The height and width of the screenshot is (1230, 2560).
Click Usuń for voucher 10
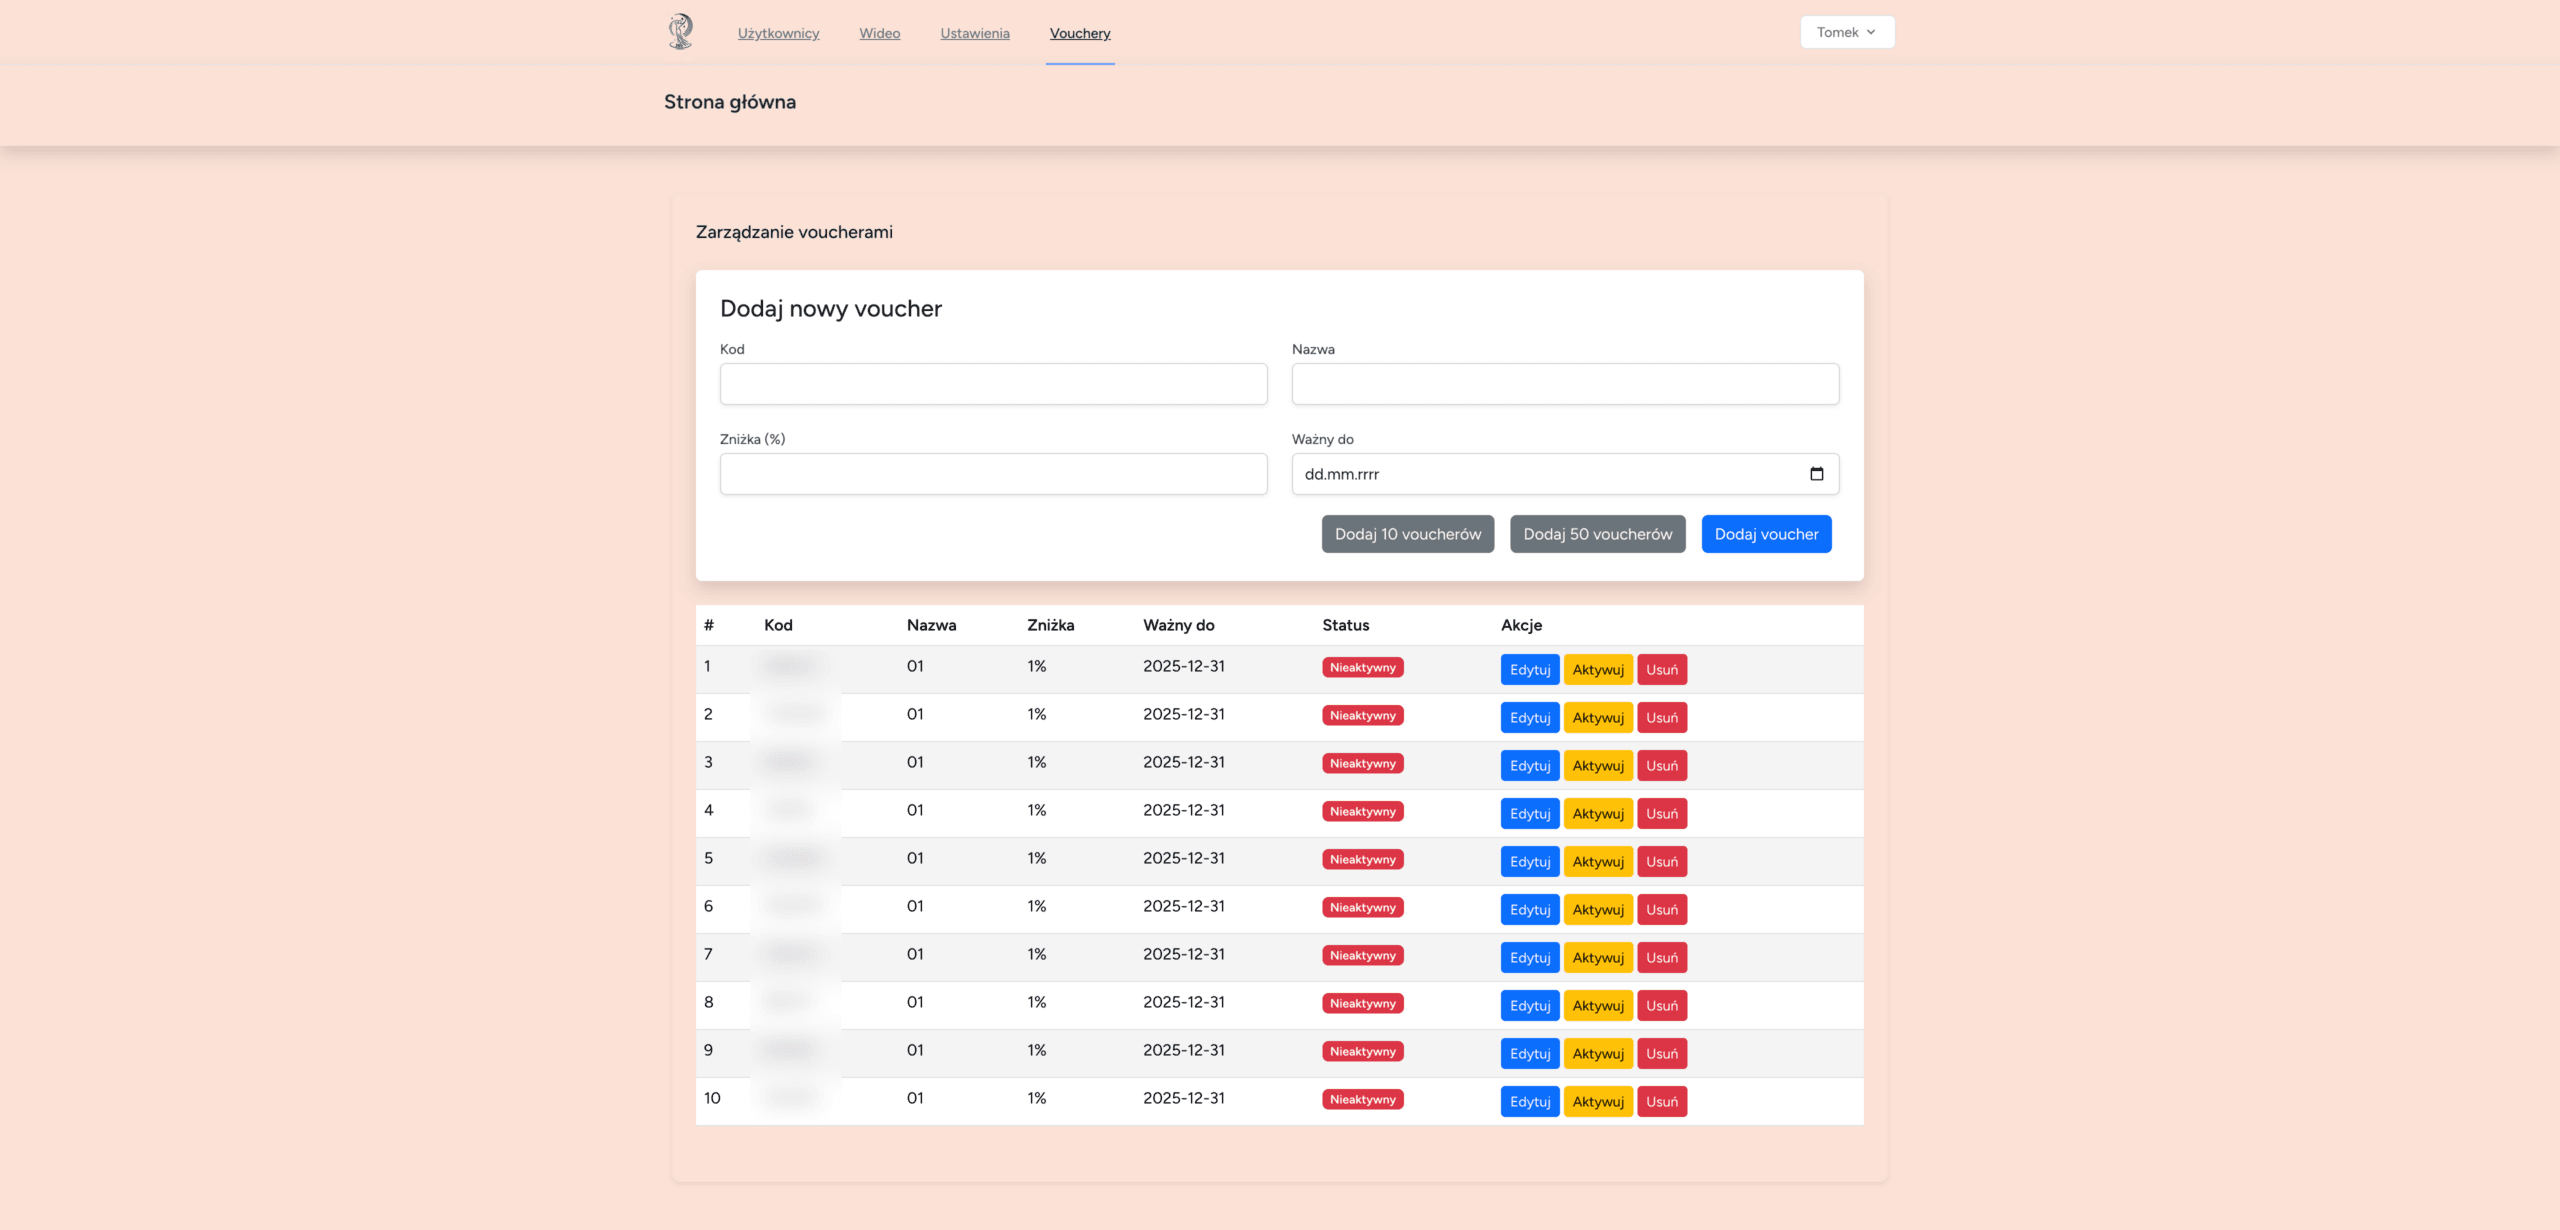pyautogui.click(x=1661, y=1102)
